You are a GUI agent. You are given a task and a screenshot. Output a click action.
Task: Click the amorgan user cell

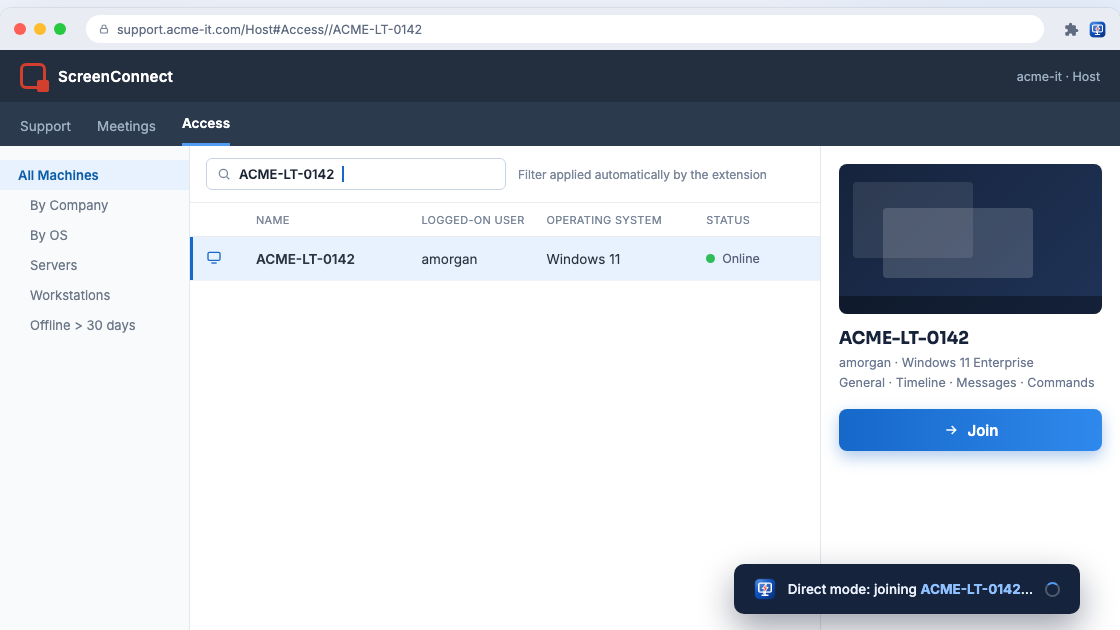point(449,259)
